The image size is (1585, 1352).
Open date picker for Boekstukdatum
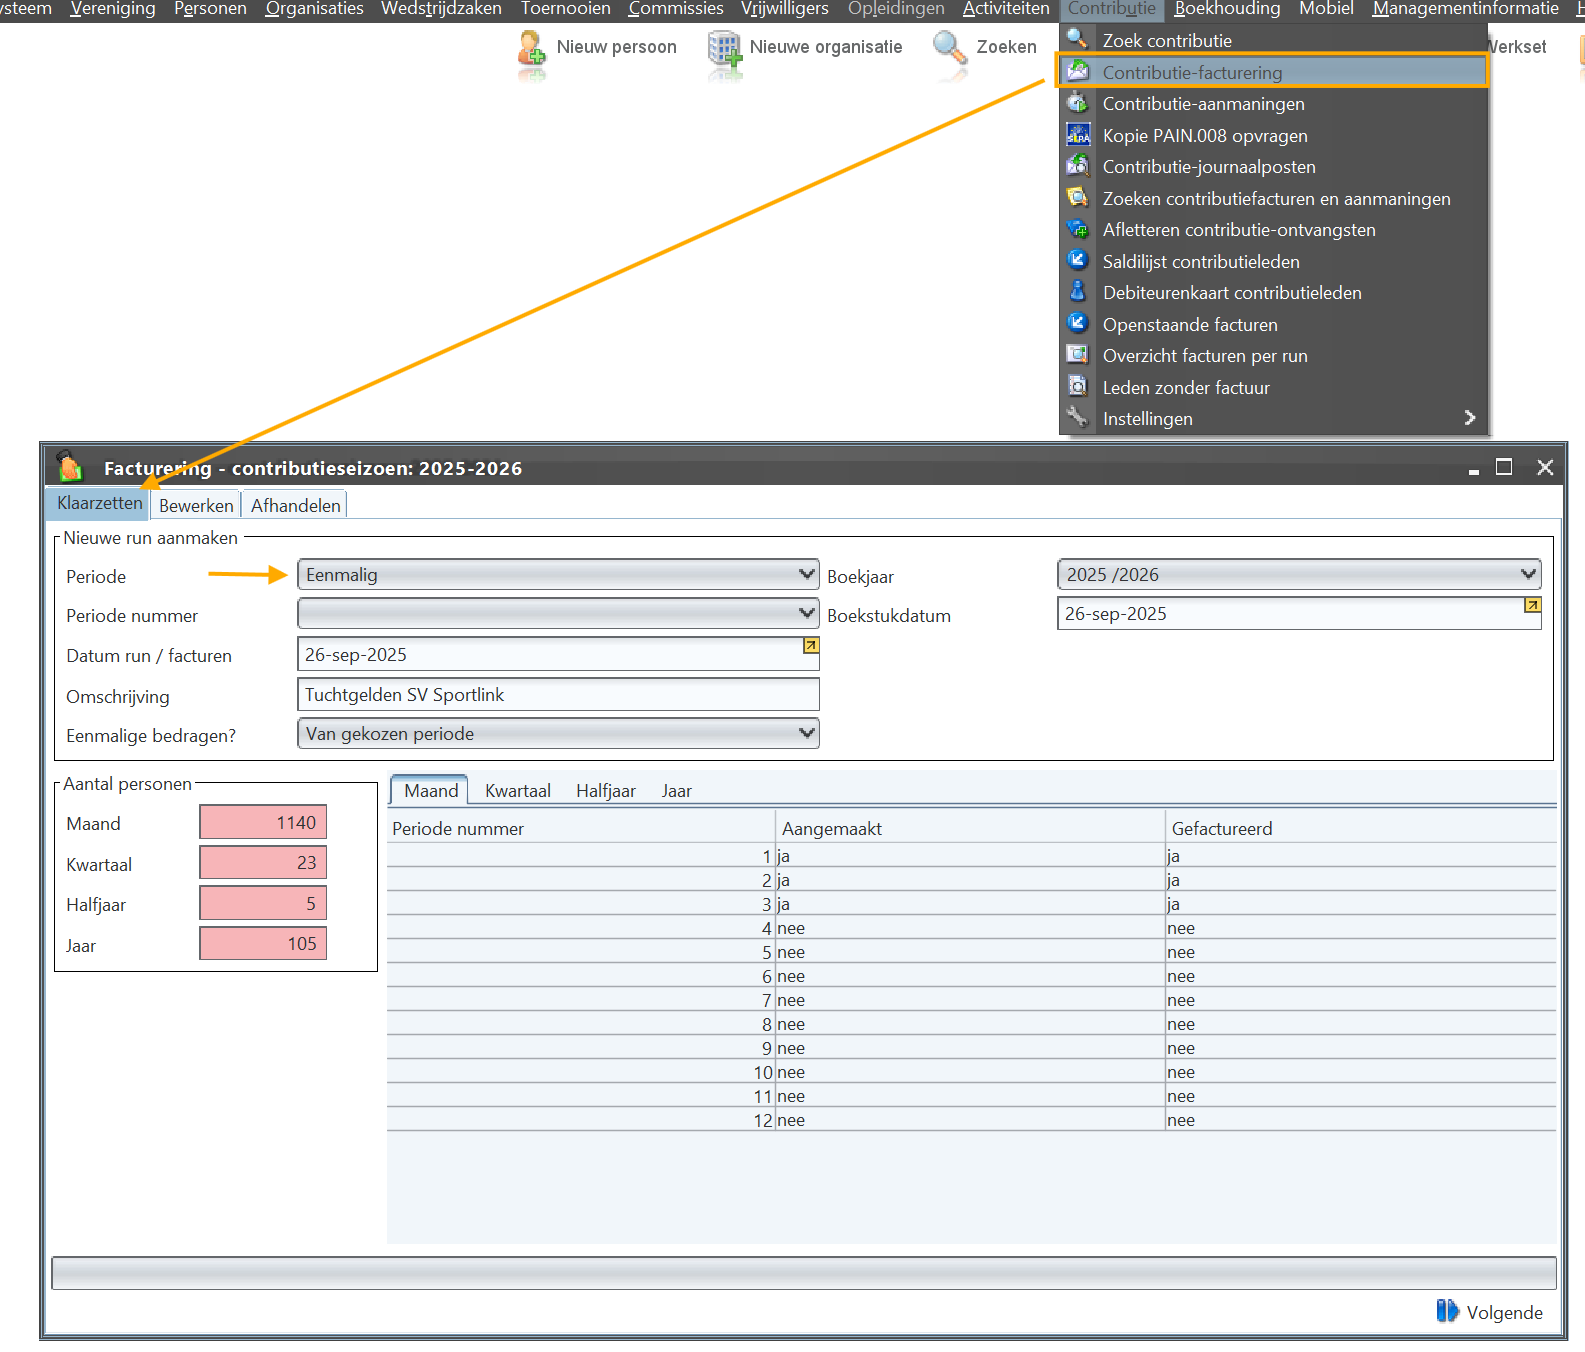(1532, 605)
